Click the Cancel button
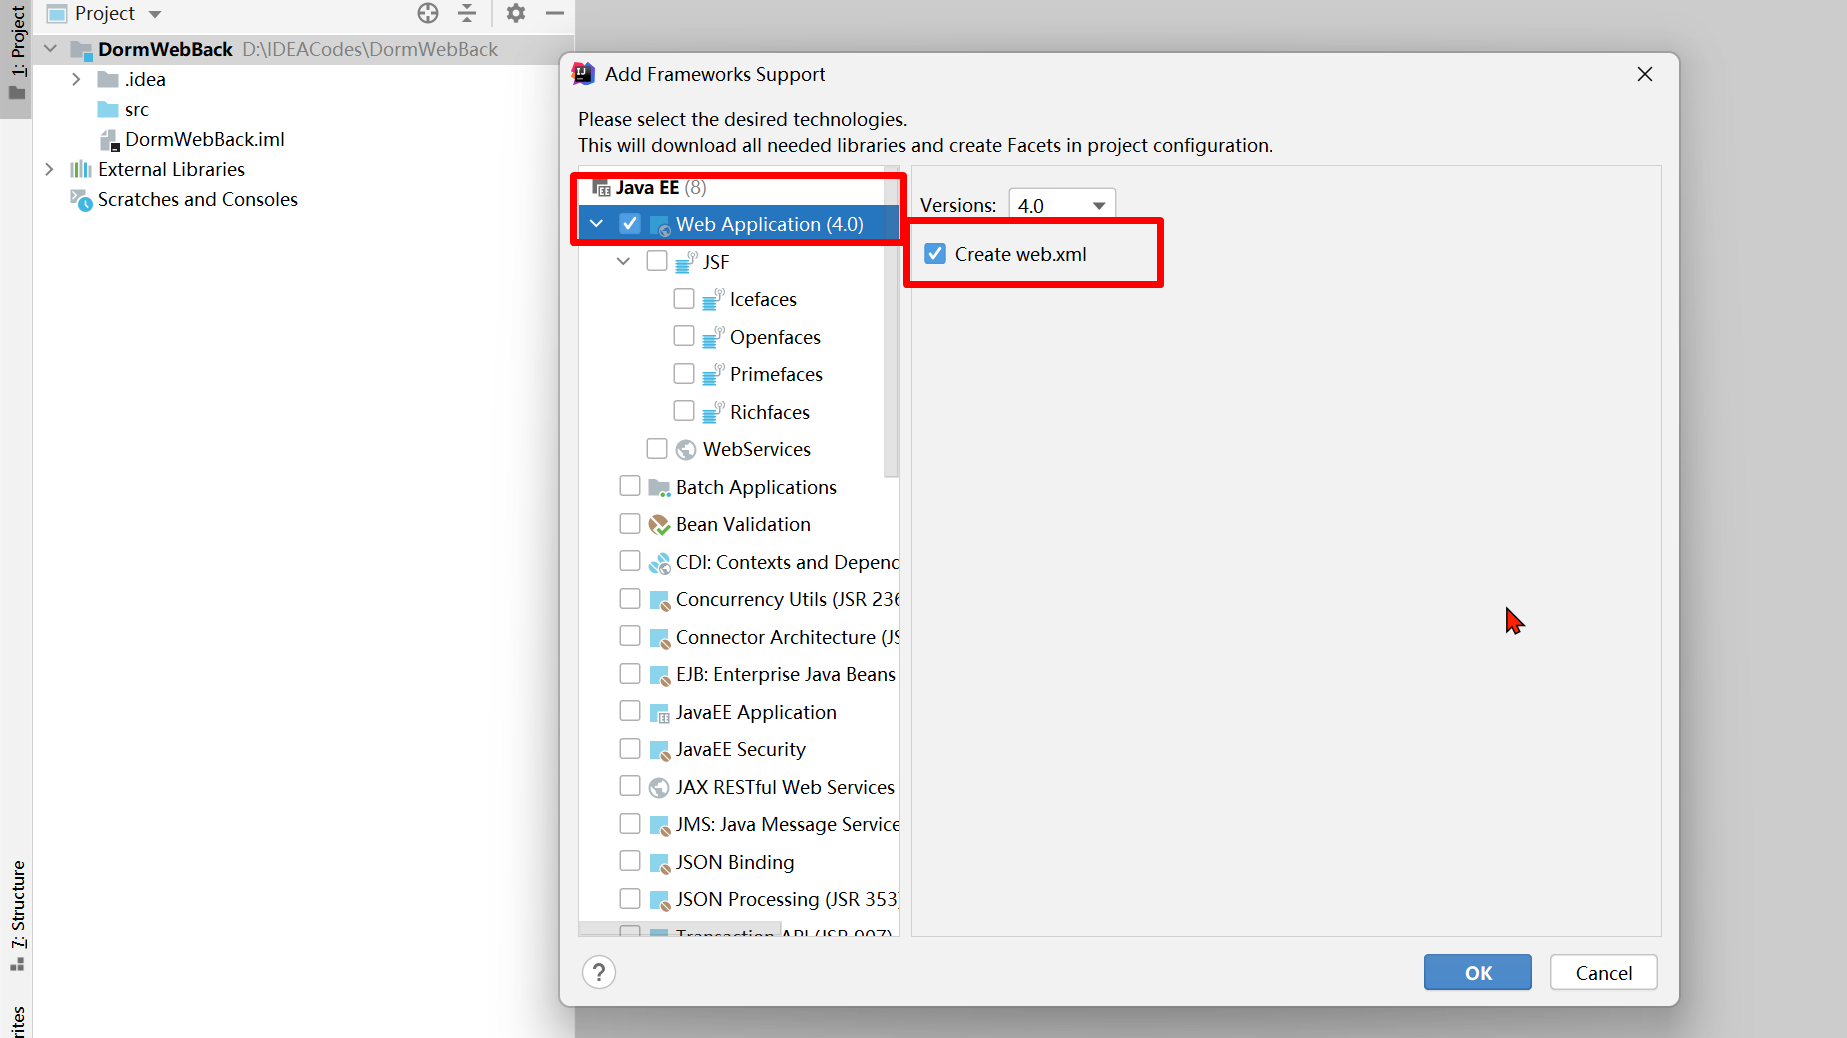1847x1038 pixels. [x=1604, y=972]
